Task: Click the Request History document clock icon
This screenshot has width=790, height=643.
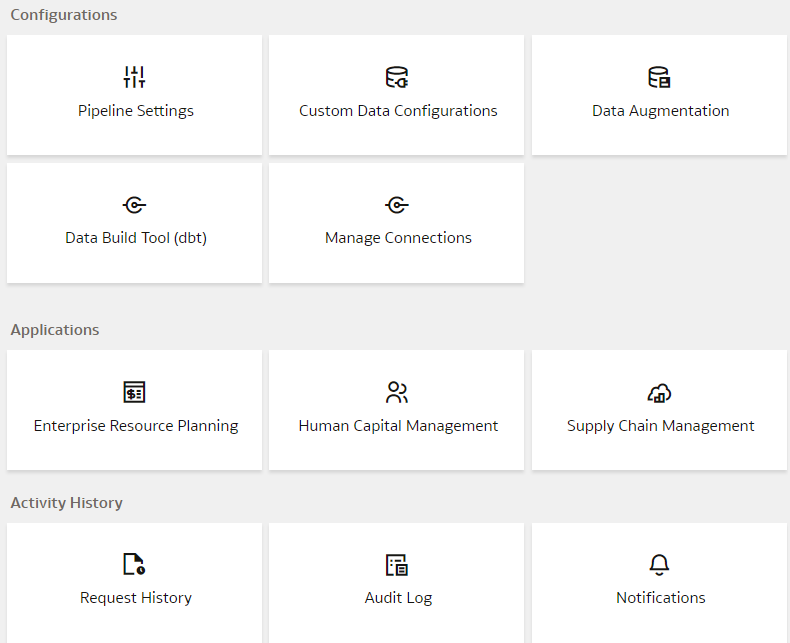Action: point(135,565)
